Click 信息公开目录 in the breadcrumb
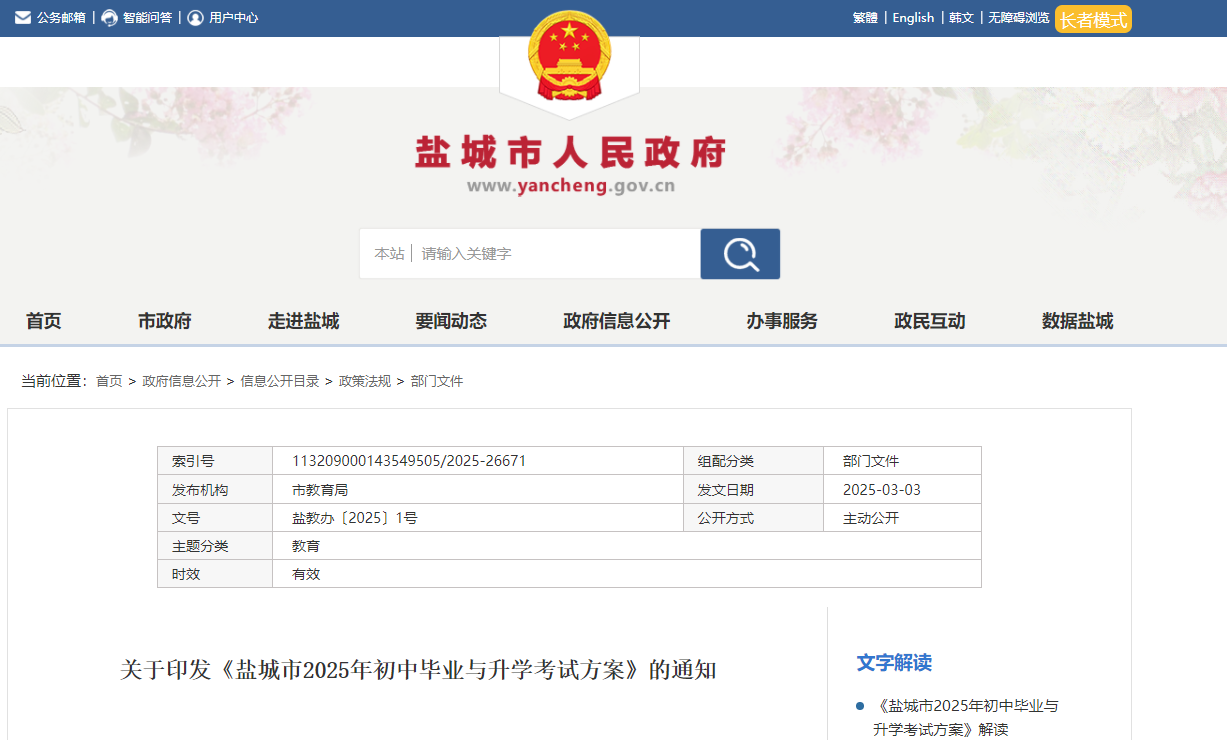The height and width of the screenshot is (740, 1227). pos(280,381)
